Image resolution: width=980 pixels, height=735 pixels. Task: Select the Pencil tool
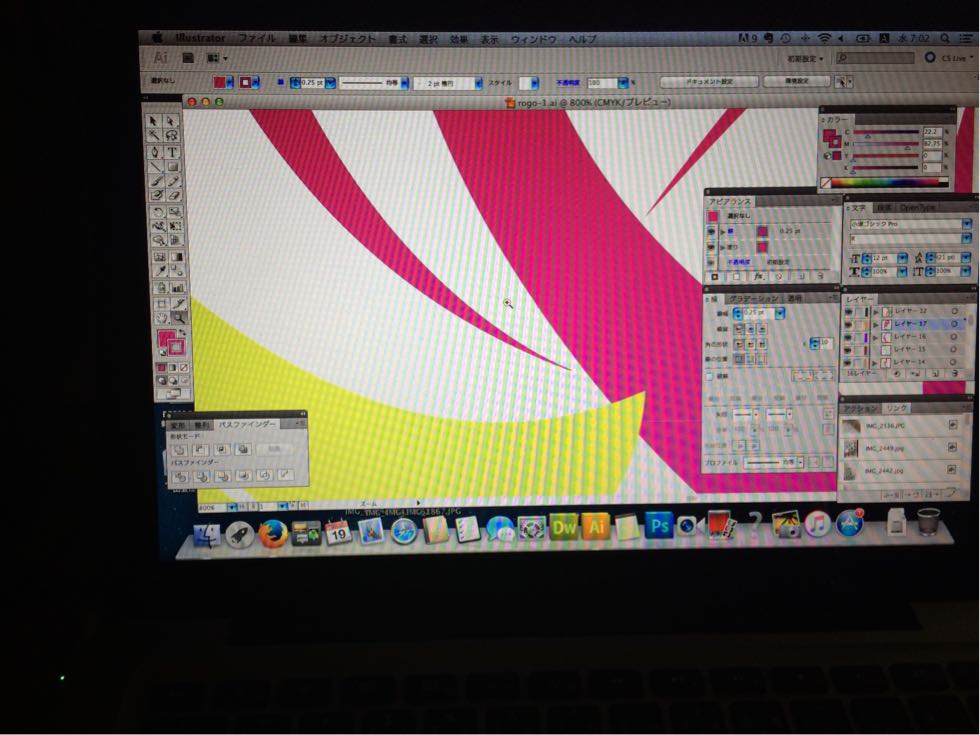point(173,181)
